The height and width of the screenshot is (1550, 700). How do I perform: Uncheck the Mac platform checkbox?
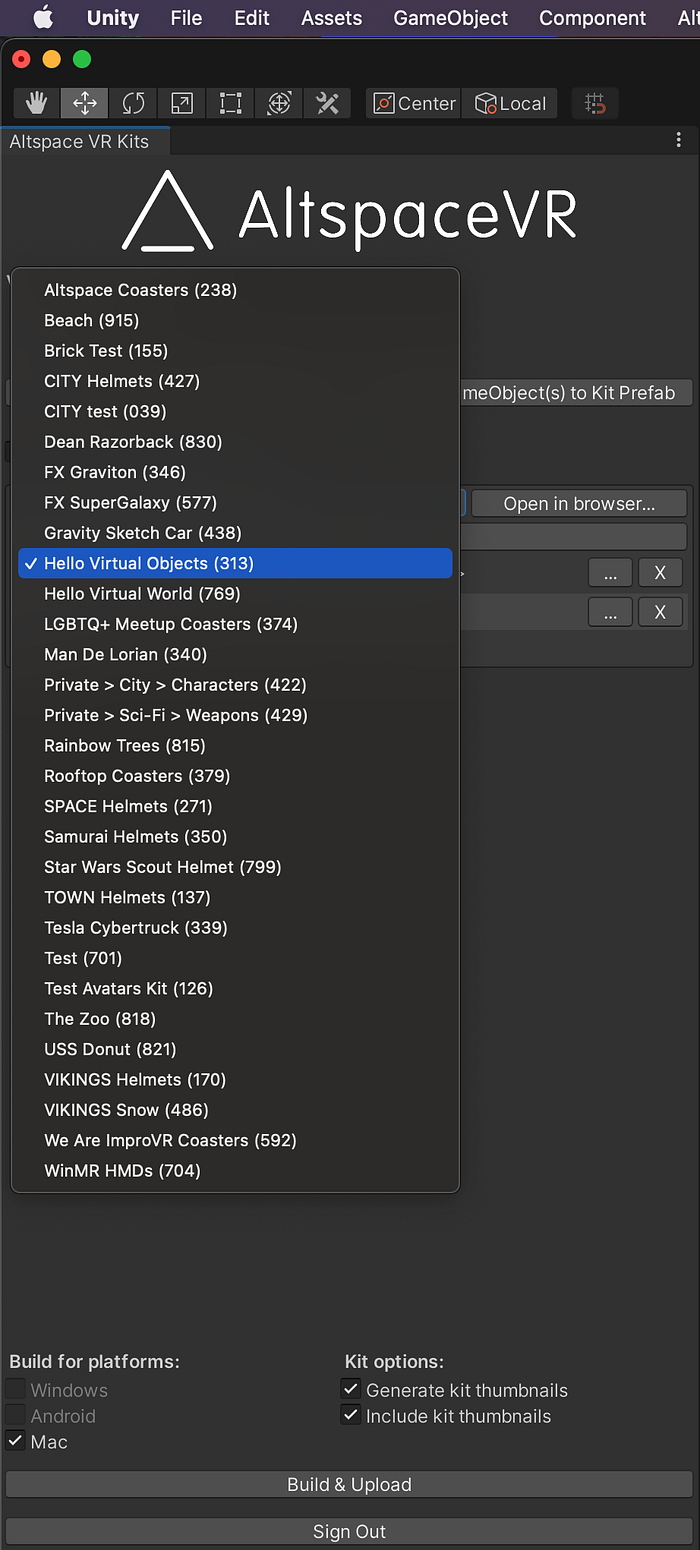[16, 1441]
